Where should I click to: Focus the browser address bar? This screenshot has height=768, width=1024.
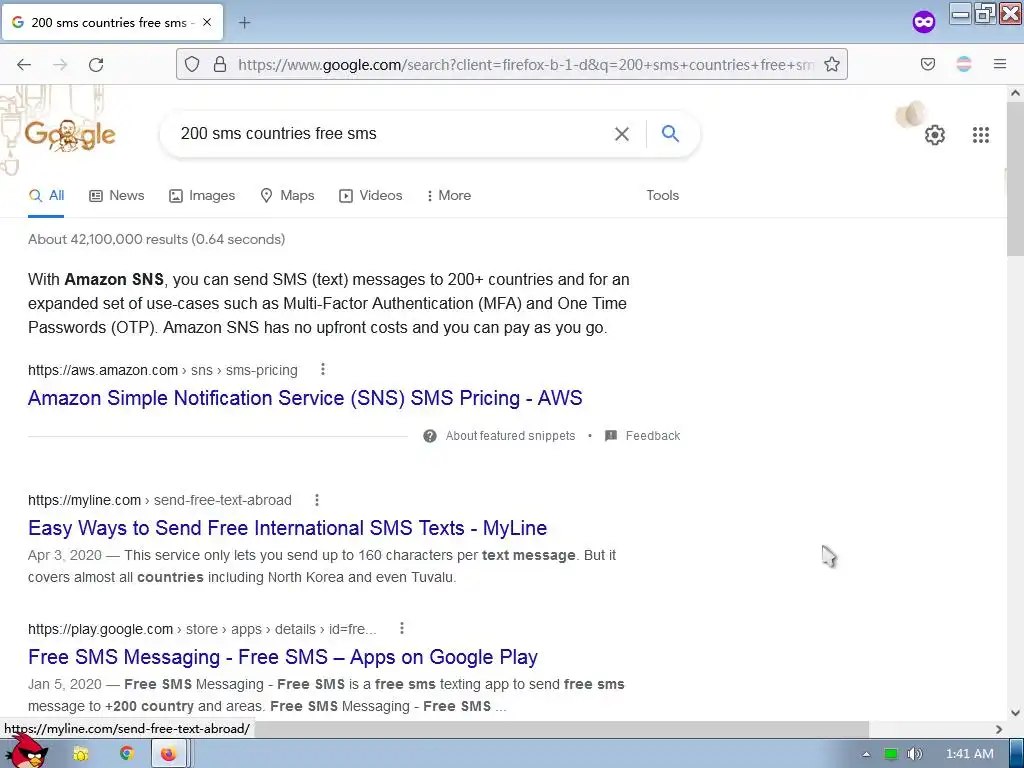(x=526, y=65)
